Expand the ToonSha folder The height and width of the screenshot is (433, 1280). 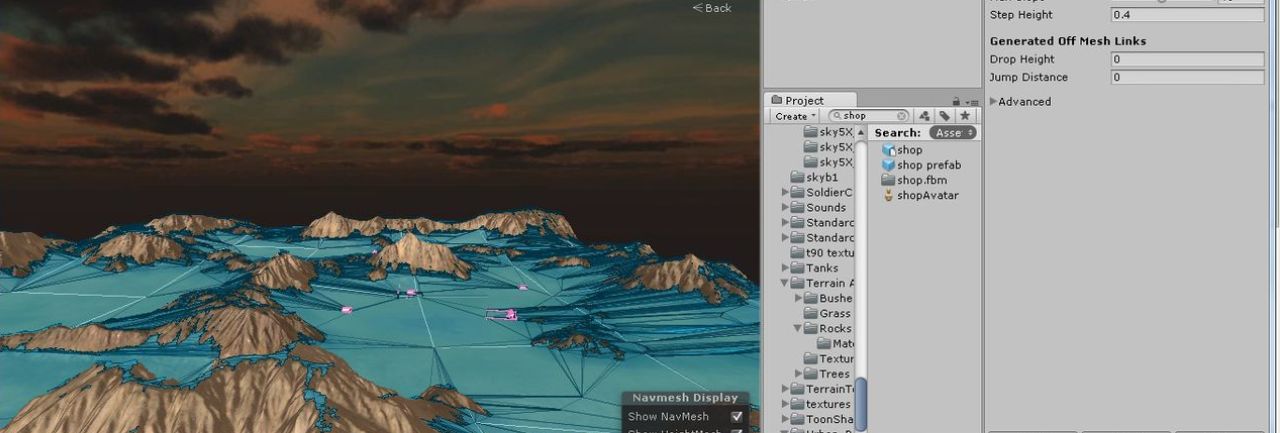(x=786, y=419)
